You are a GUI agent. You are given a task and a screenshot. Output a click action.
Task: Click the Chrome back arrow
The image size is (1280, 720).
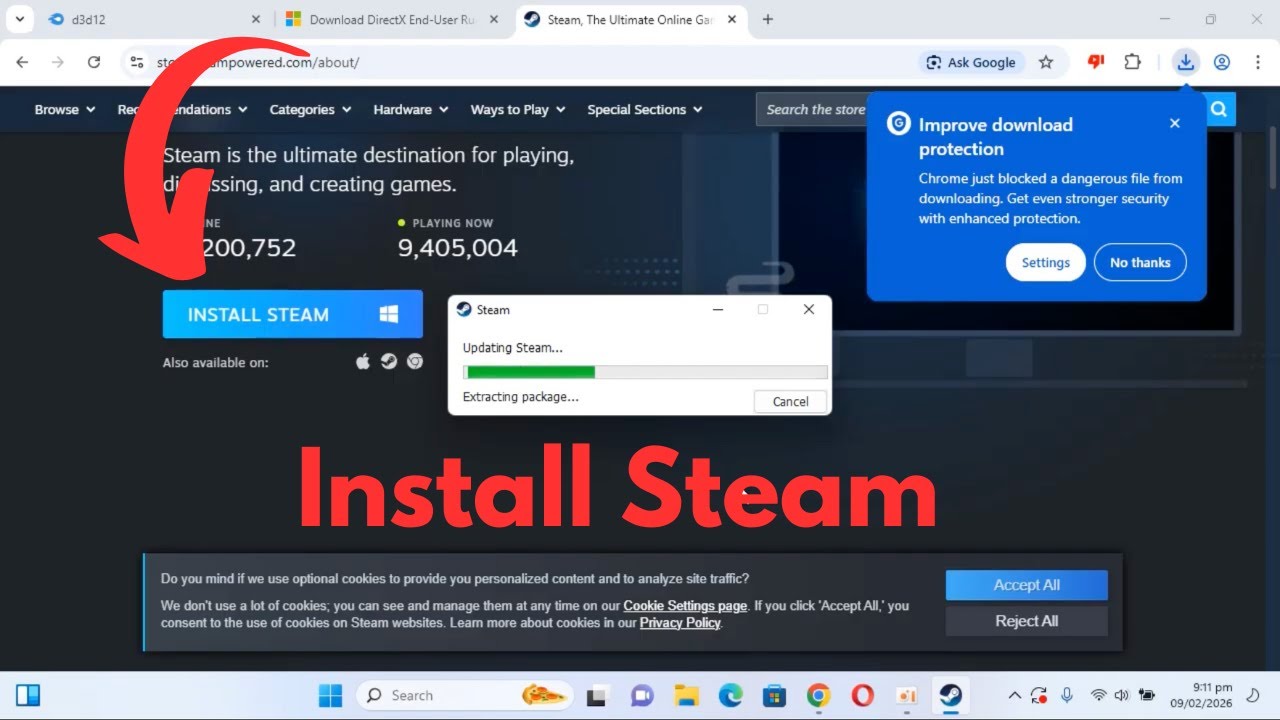tap(22, 62)
